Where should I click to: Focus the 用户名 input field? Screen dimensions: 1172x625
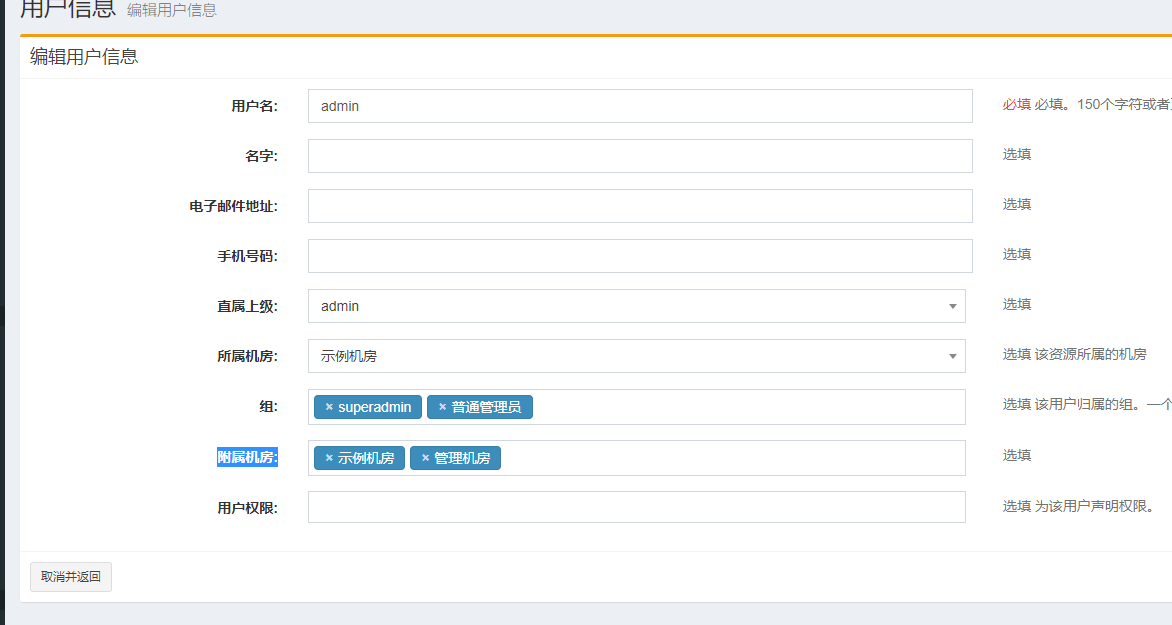(x=640, y=106)
